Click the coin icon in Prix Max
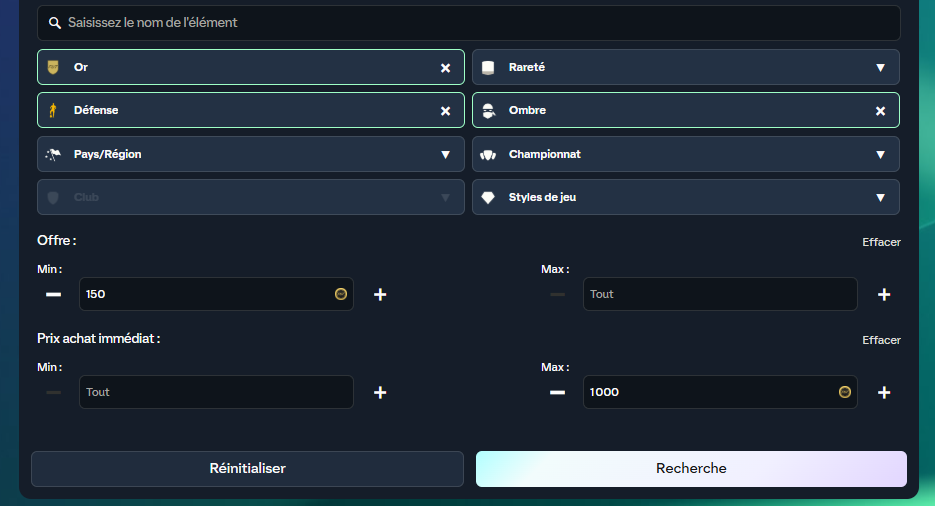935x506 pixels. [x=844, y=392]
